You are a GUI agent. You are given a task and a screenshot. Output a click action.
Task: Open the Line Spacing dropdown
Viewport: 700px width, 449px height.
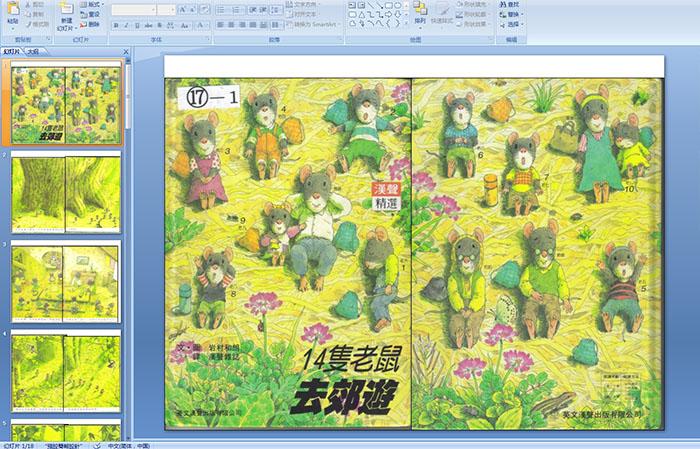tap(276, 10)
